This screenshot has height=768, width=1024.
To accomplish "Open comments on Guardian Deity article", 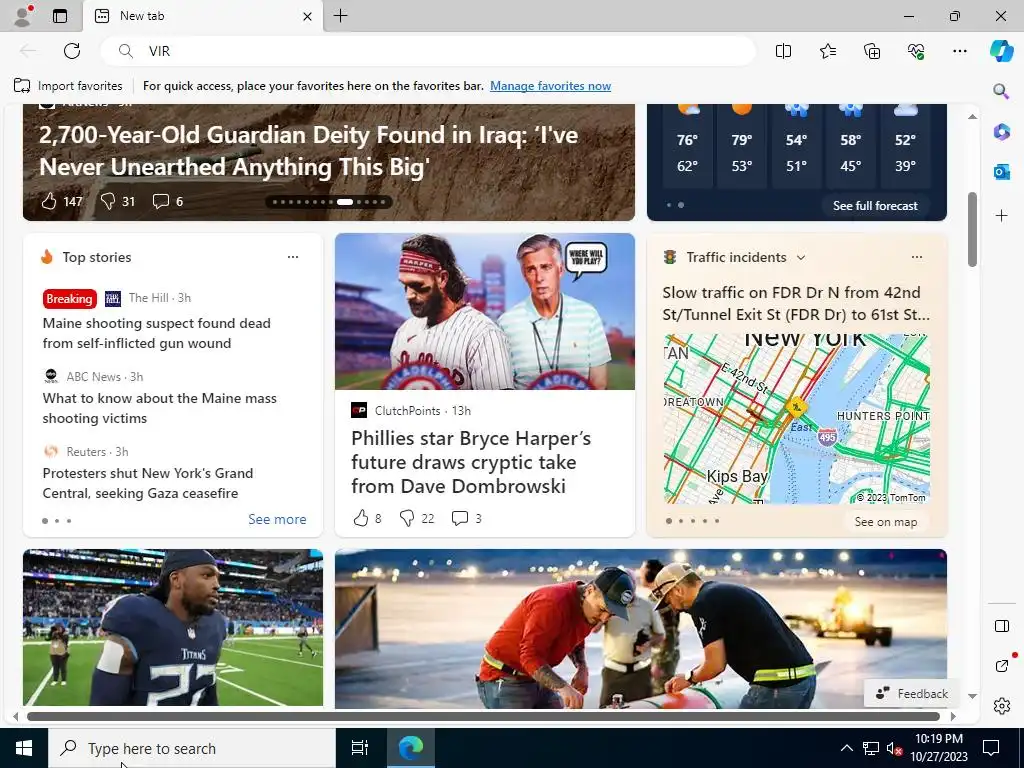I will point(167,201).
